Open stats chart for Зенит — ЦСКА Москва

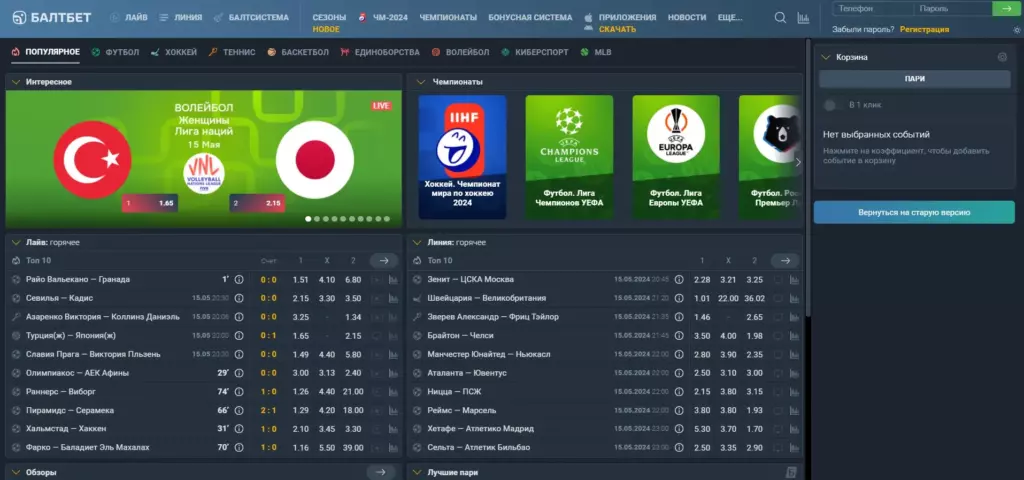(x=794, y=280)
